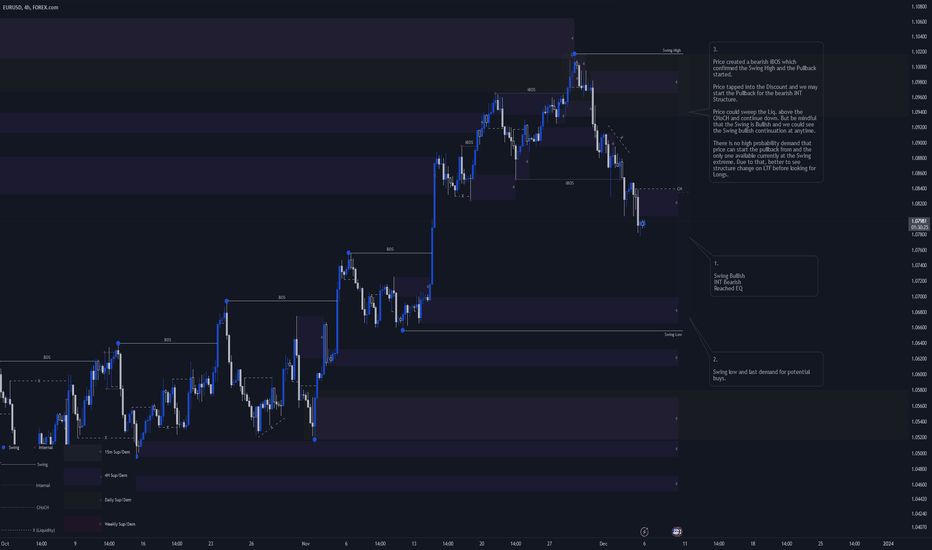The height and width of the screenshot is (550, 932).
Task: Click the 4H Sup/Dem legend color box
Action: 83,476
